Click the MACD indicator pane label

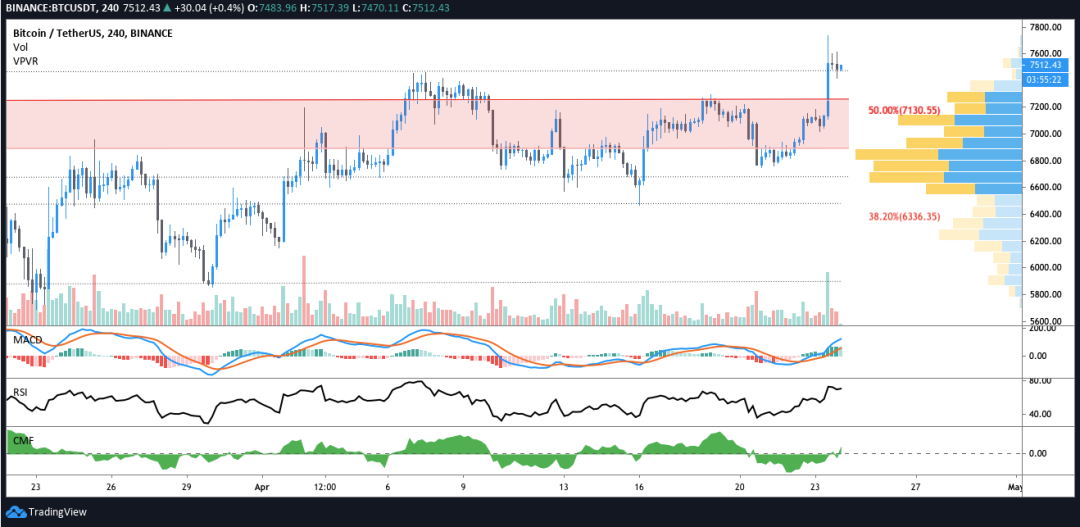click(27, 340)
